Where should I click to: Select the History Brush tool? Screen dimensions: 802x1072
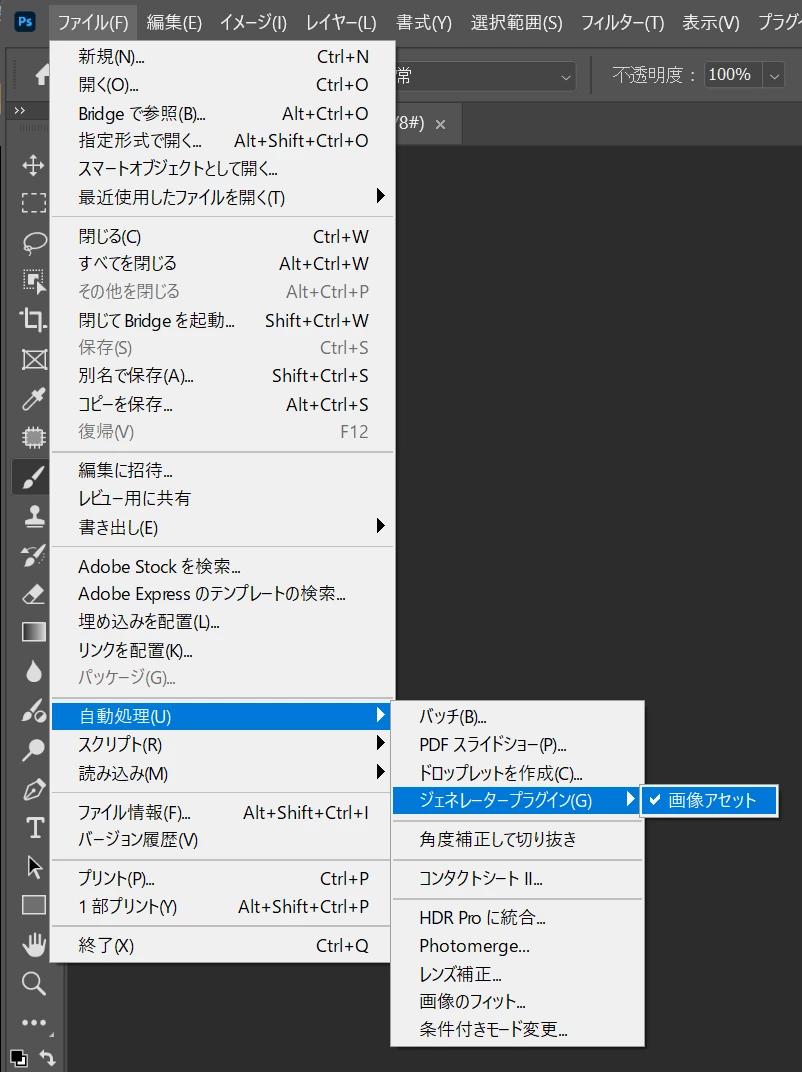[33, 554]
